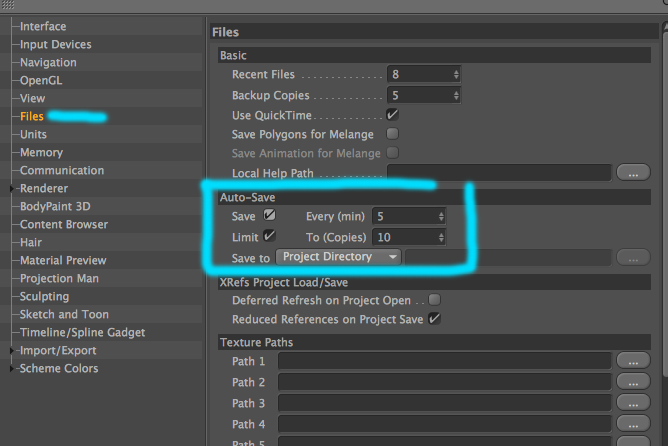Toggle Reduced References on Project Save
This screenshot has width=668, height=446.
pyautogui.click(x=435, y=319)
